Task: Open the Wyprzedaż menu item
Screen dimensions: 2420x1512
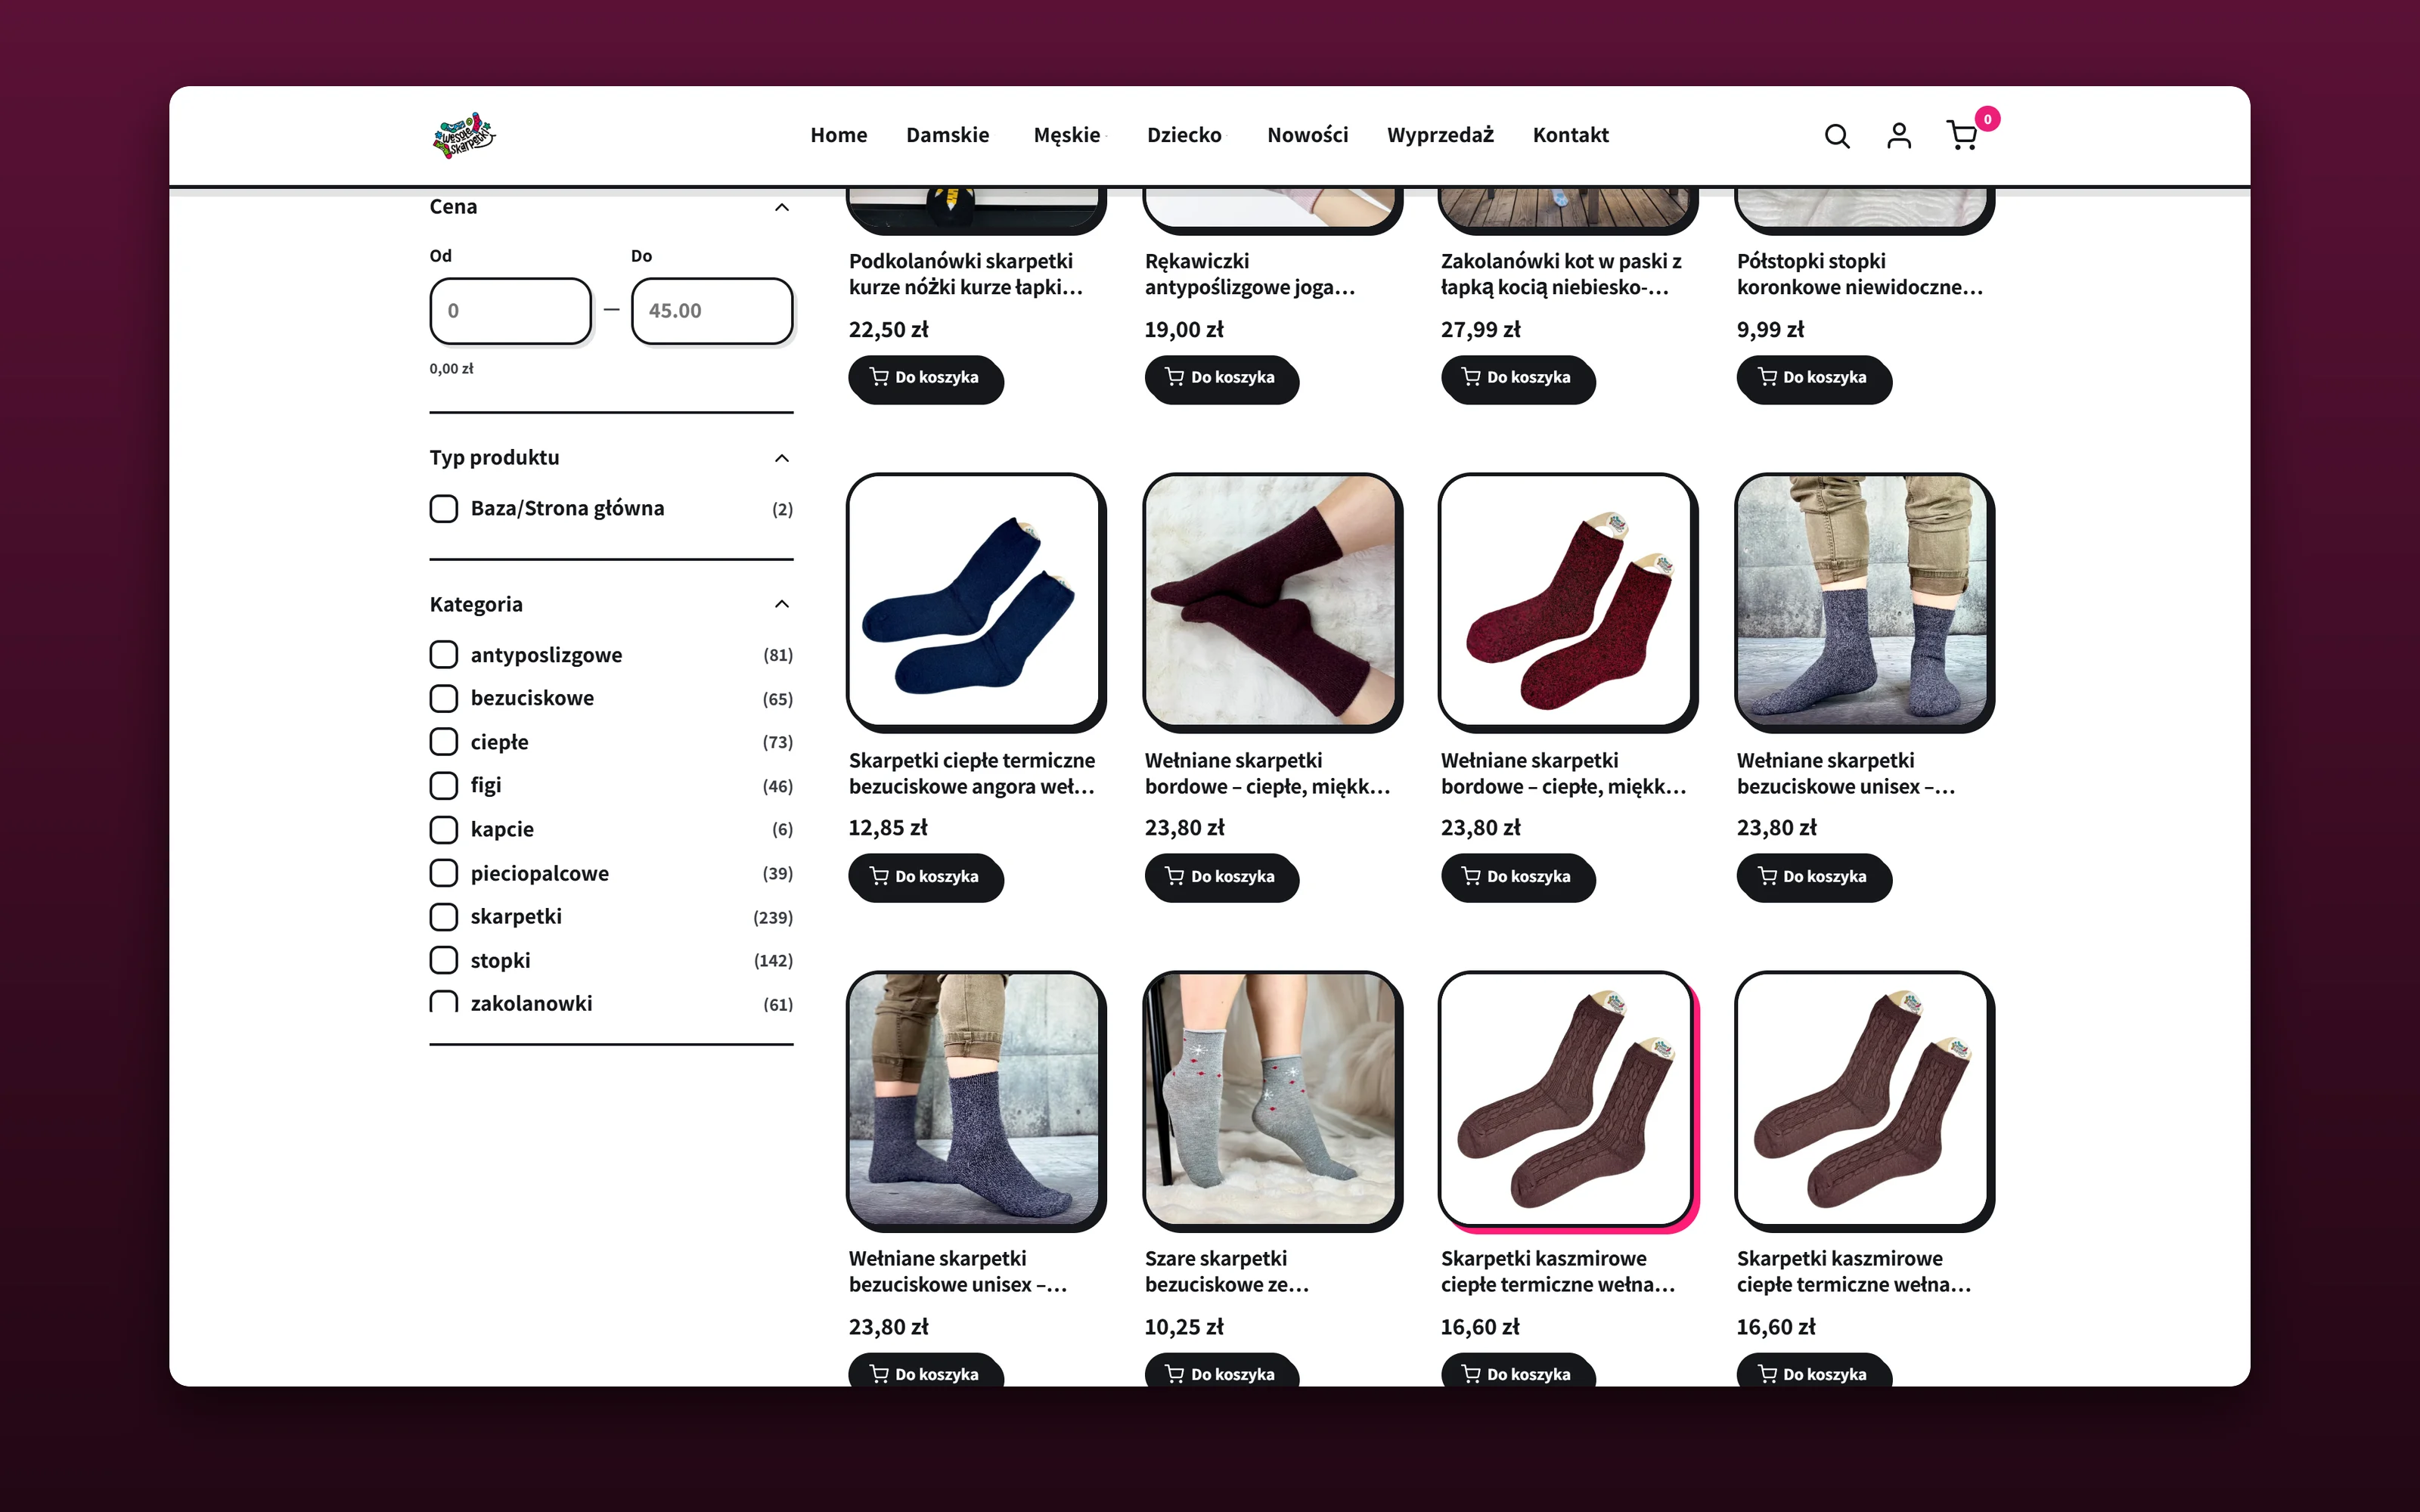Action: (1440, 135)
